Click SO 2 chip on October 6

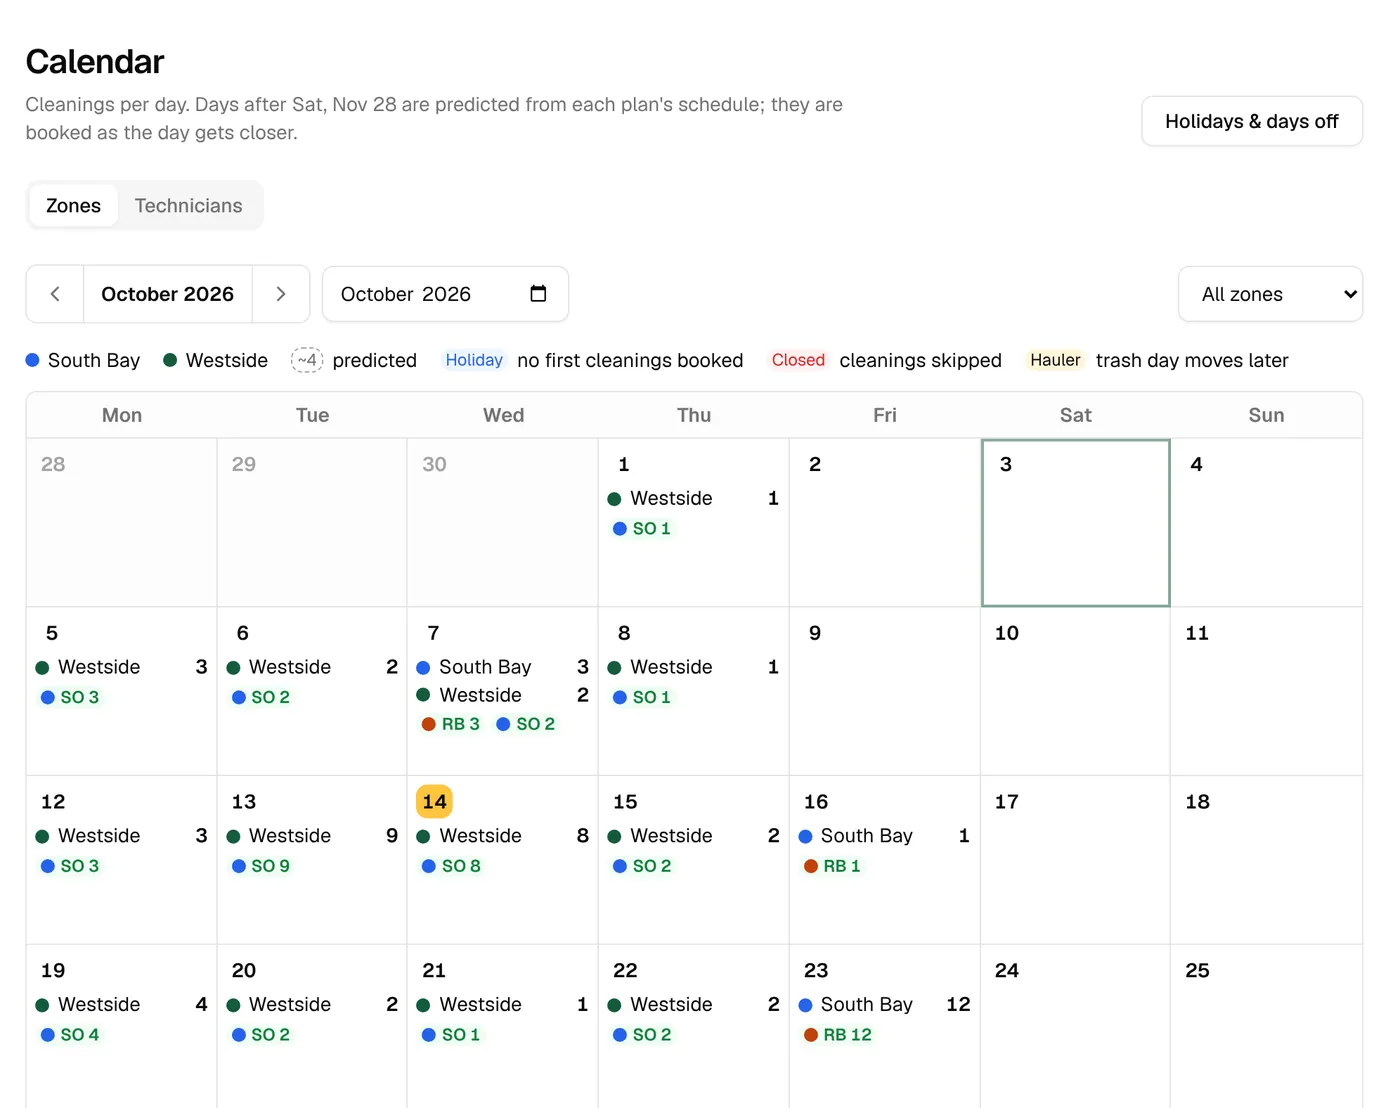click(261, 697)
